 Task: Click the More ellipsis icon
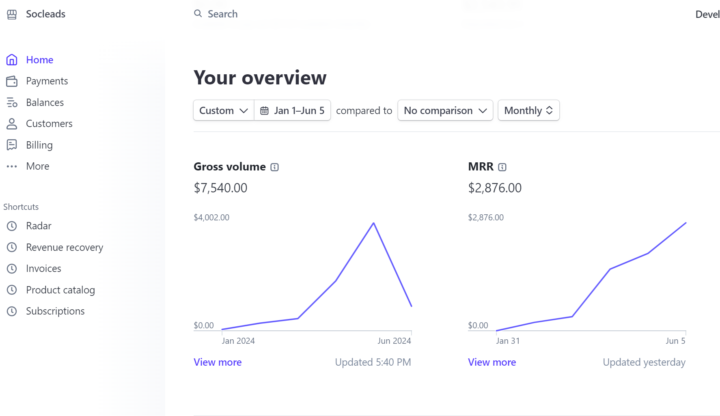[x=12, y=166]
